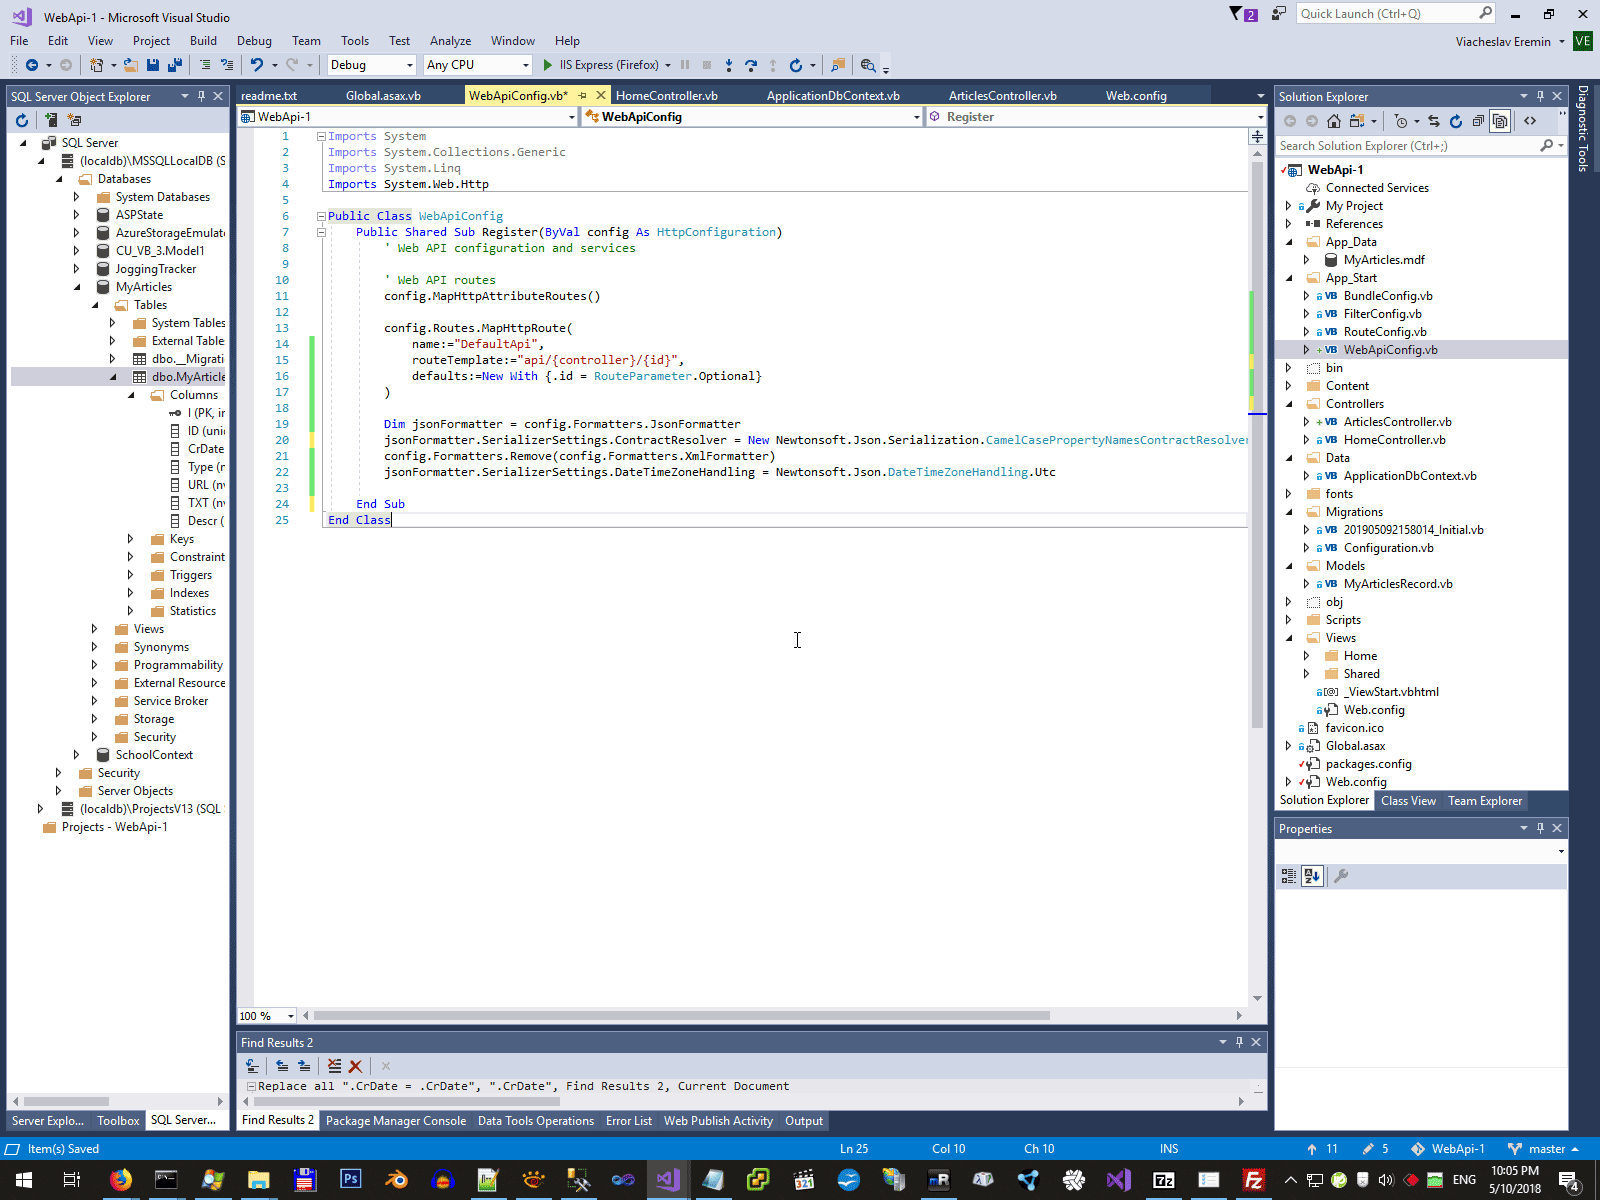Collapse the Controllers folder in Solution Explorer
Screen dimensions: 1600x1200
(1289, 404)
